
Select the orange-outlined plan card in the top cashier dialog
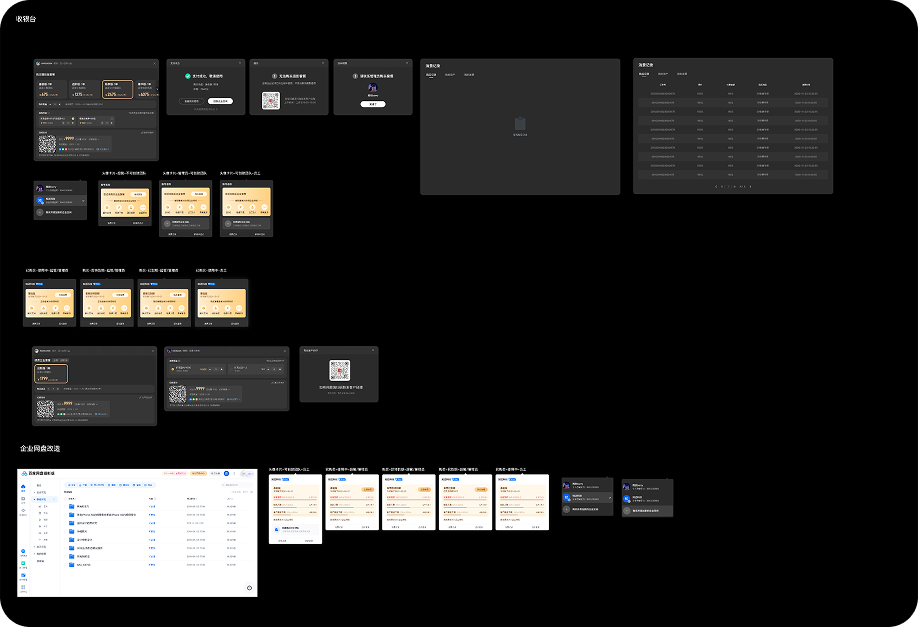coord(118,90)
